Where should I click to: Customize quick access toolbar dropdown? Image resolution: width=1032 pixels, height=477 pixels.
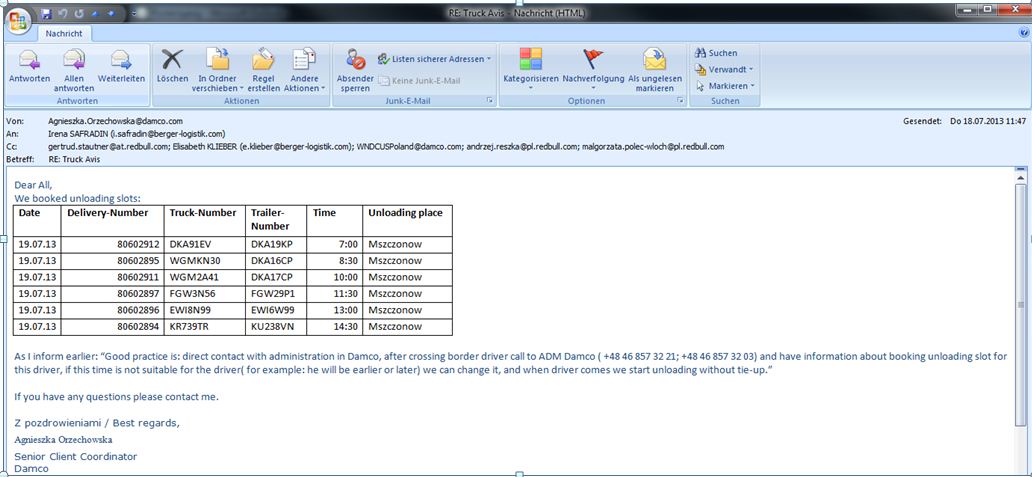[134, 13]
